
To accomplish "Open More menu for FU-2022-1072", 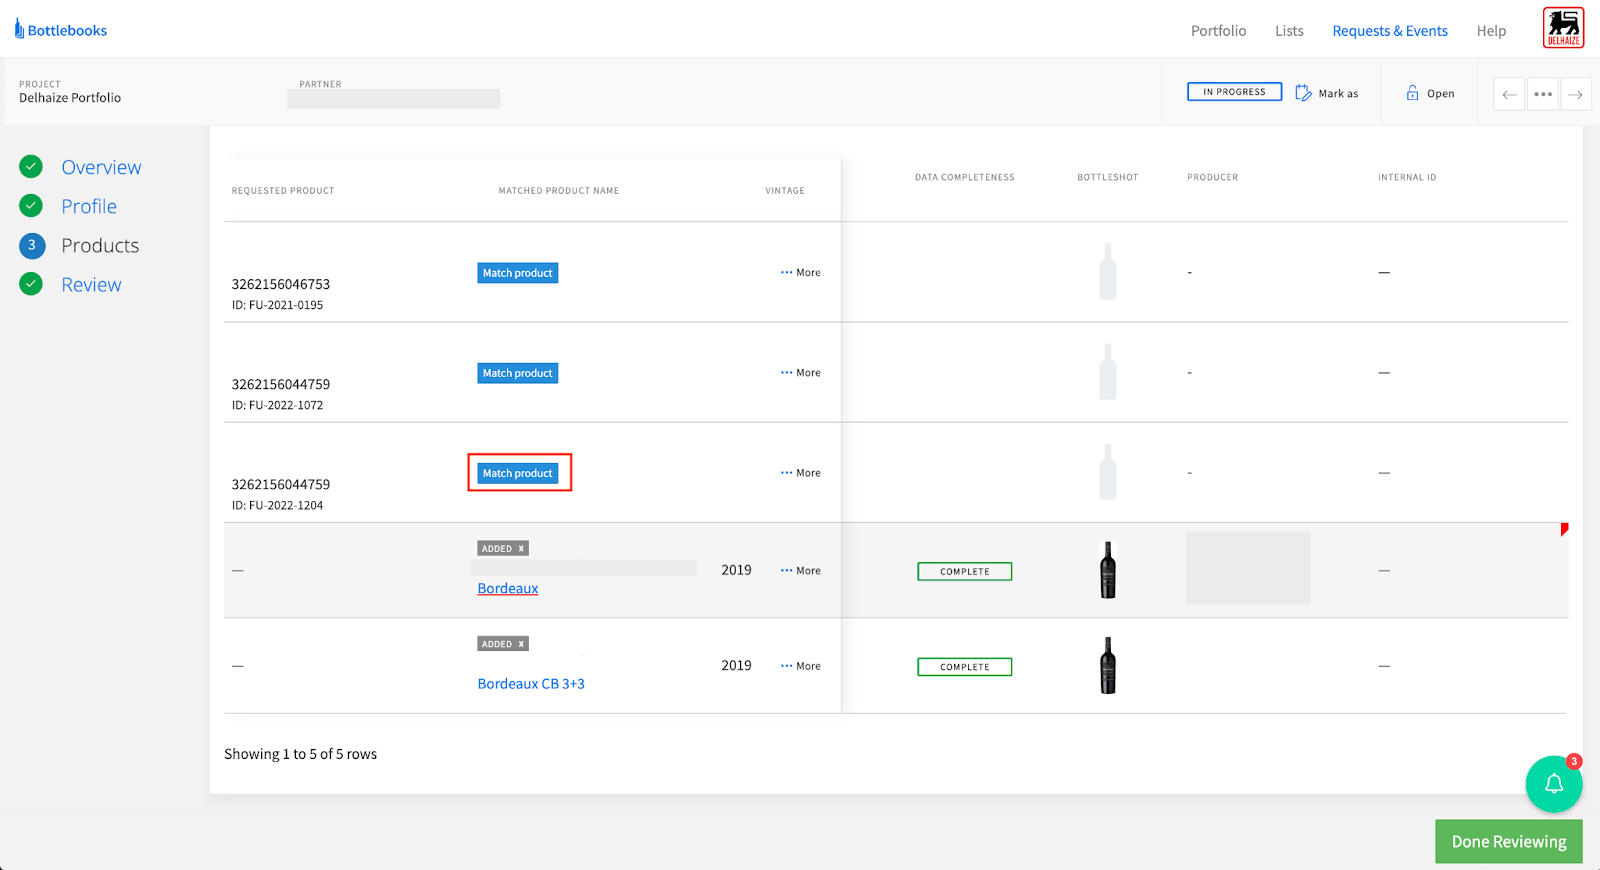I will pyautogui.click(x=800, y=372).
